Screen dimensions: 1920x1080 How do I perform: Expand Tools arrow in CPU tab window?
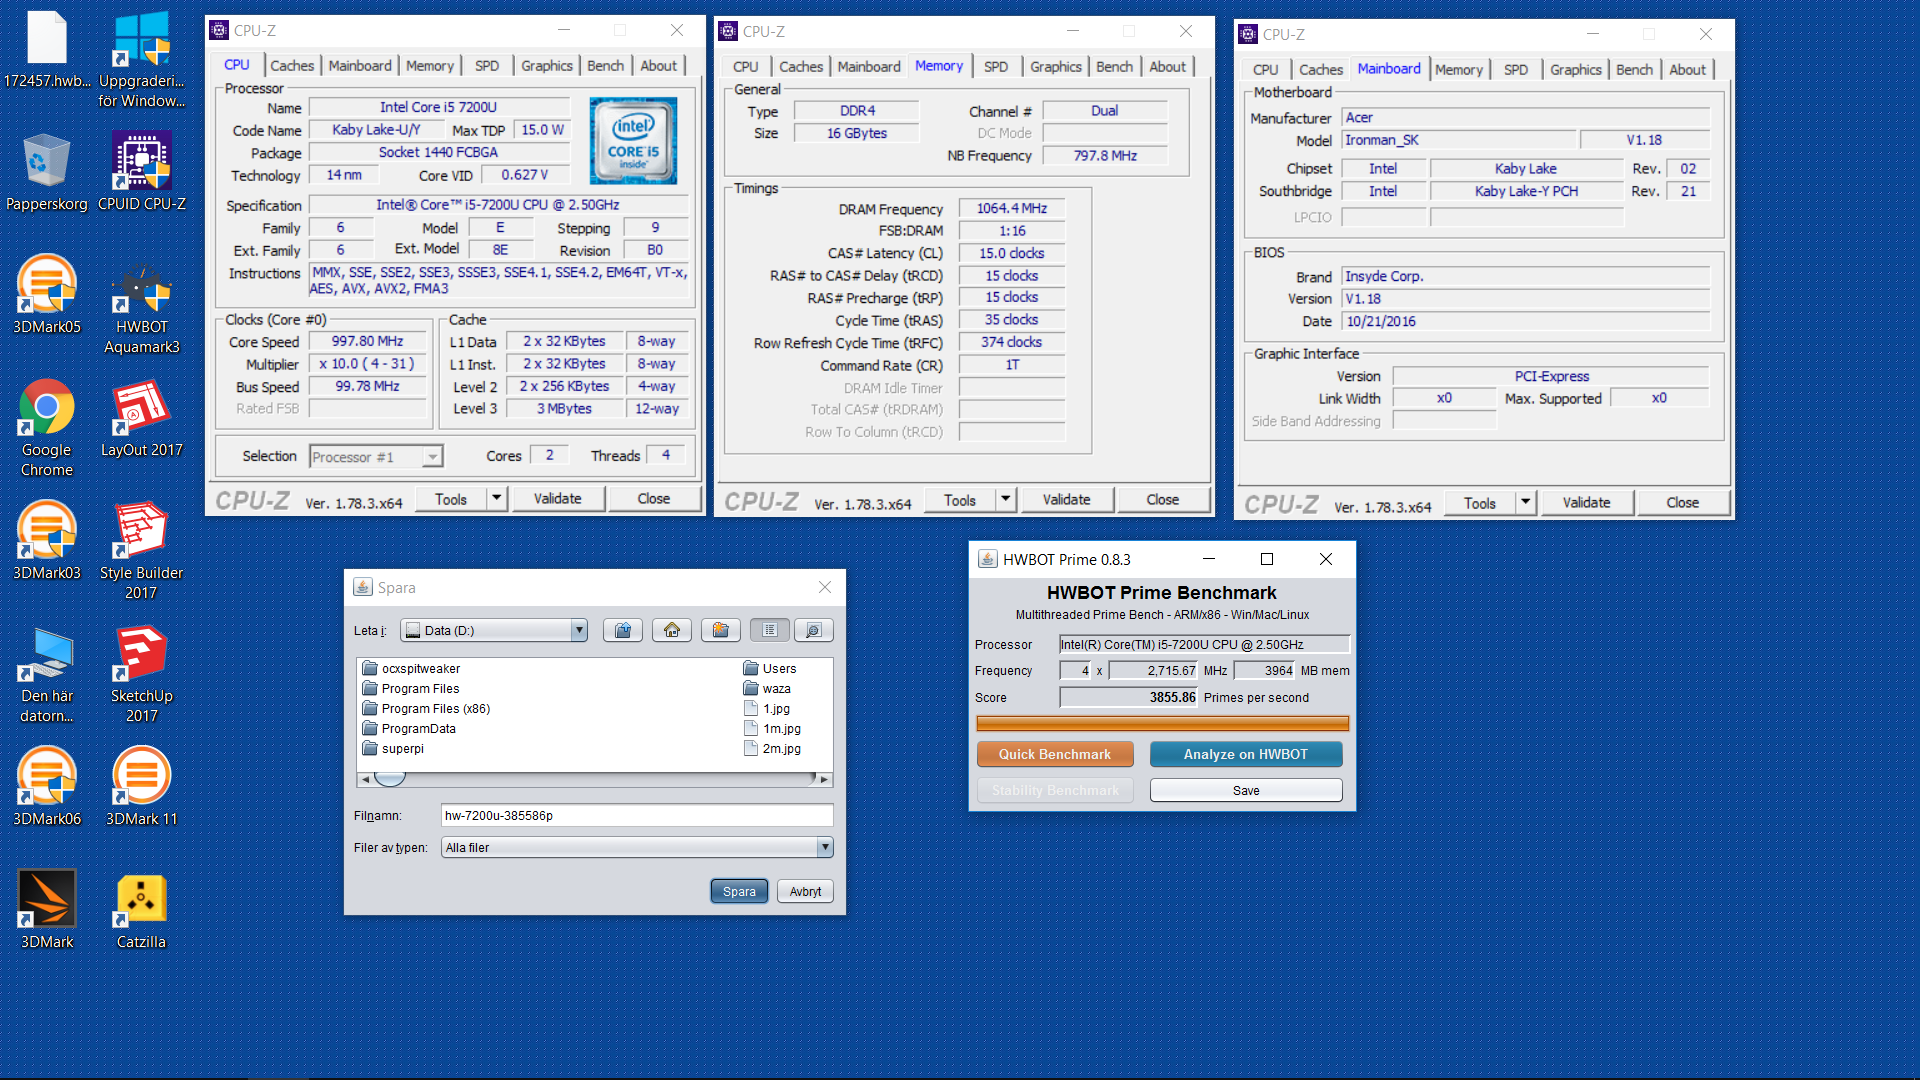point(497,498)
